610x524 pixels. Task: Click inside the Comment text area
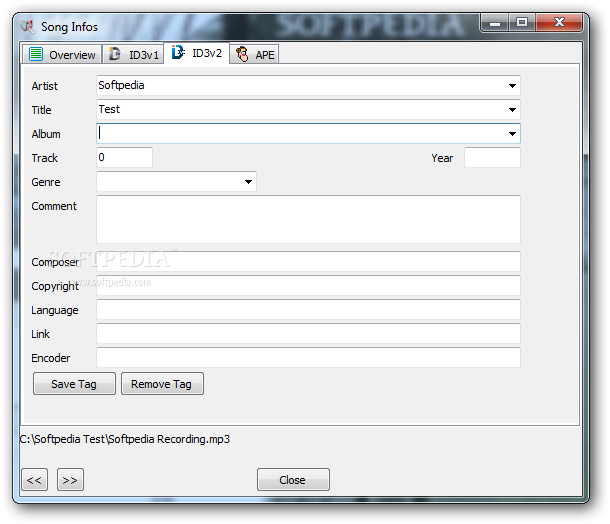tap(308, 219)
